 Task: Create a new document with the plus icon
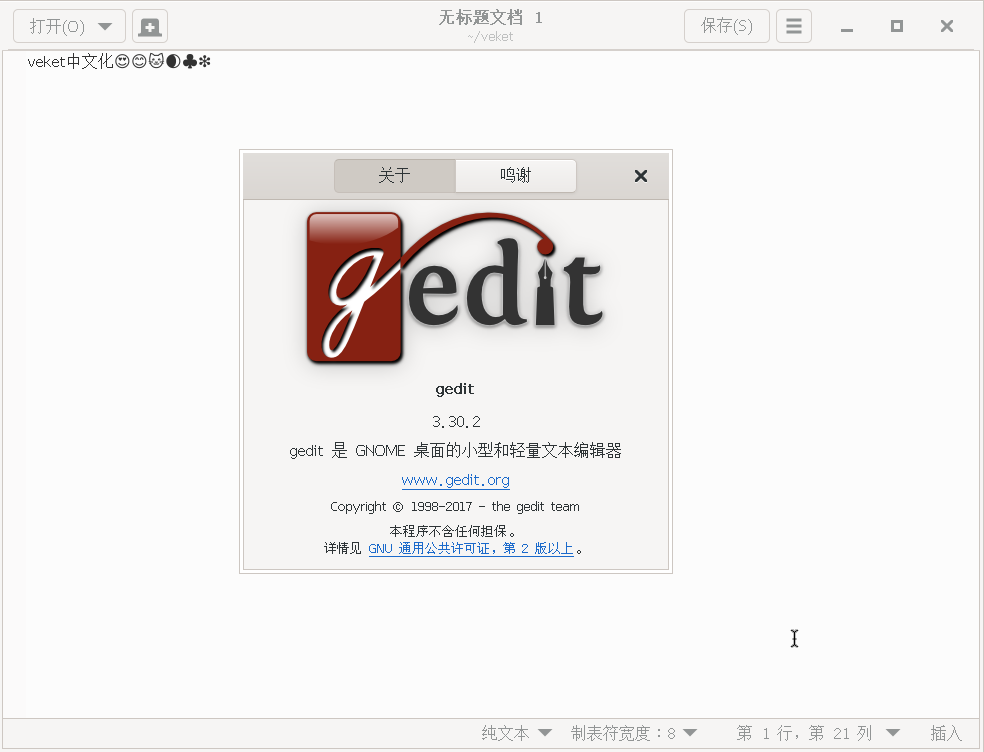point(149,26)
